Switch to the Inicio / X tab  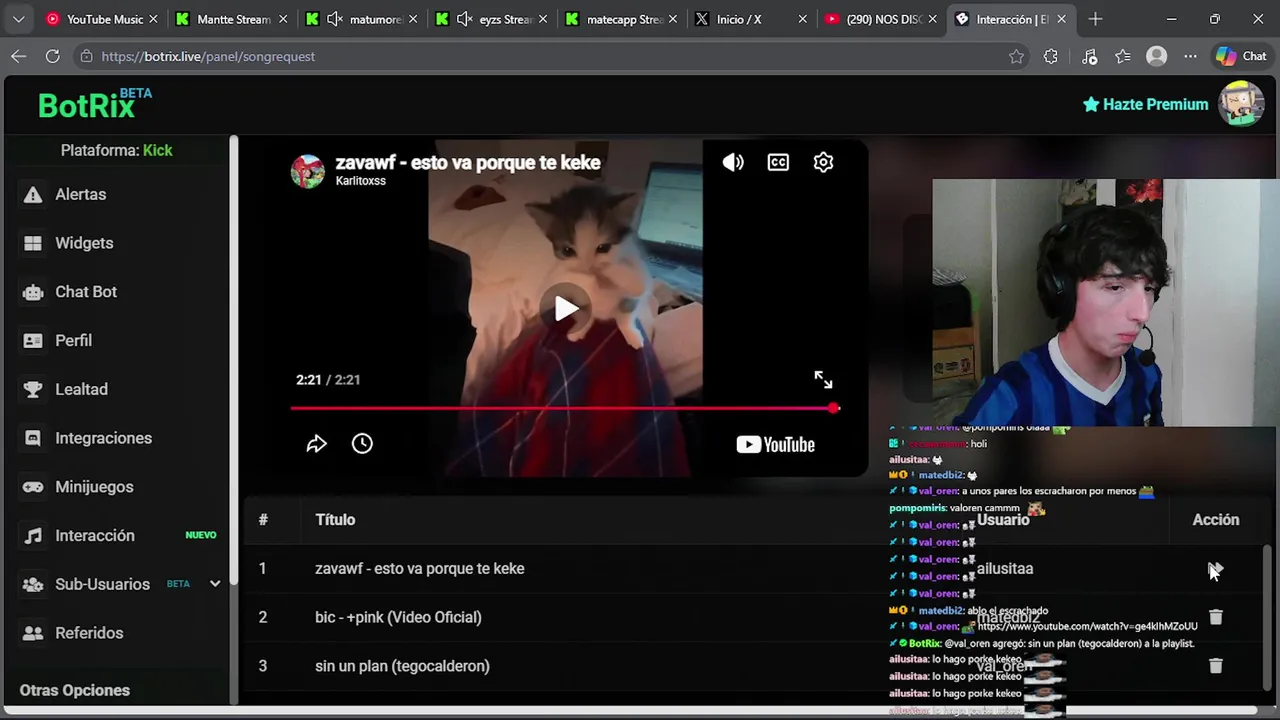point(752,19)
